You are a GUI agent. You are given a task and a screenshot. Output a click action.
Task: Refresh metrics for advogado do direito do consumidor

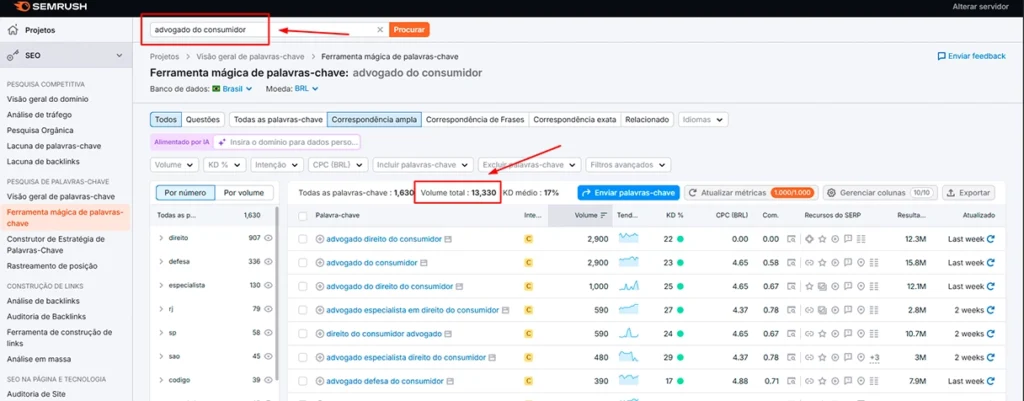[991, 286]
